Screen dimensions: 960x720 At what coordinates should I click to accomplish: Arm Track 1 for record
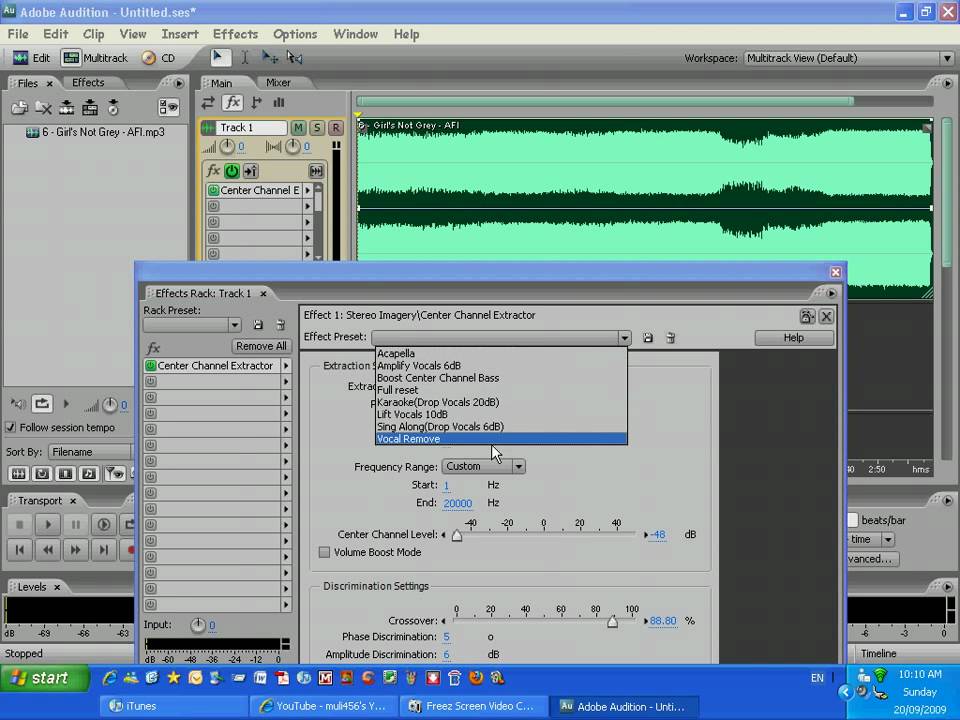point(336,128)
